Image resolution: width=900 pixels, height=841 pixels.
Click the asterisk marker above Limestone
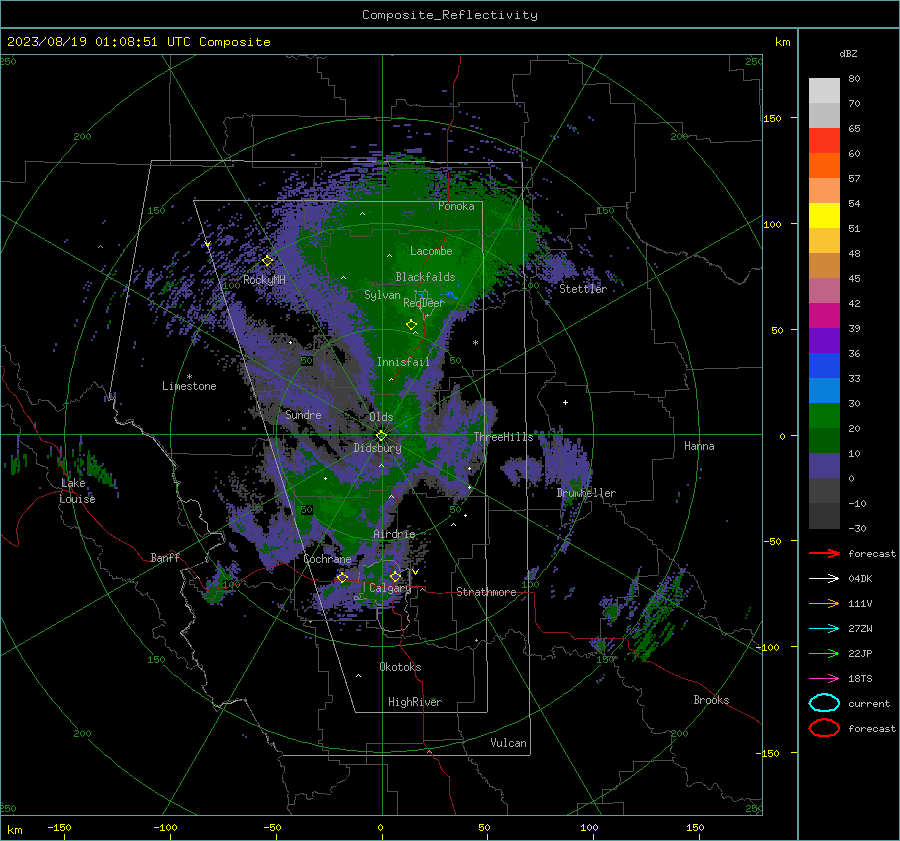click(189, 377)
